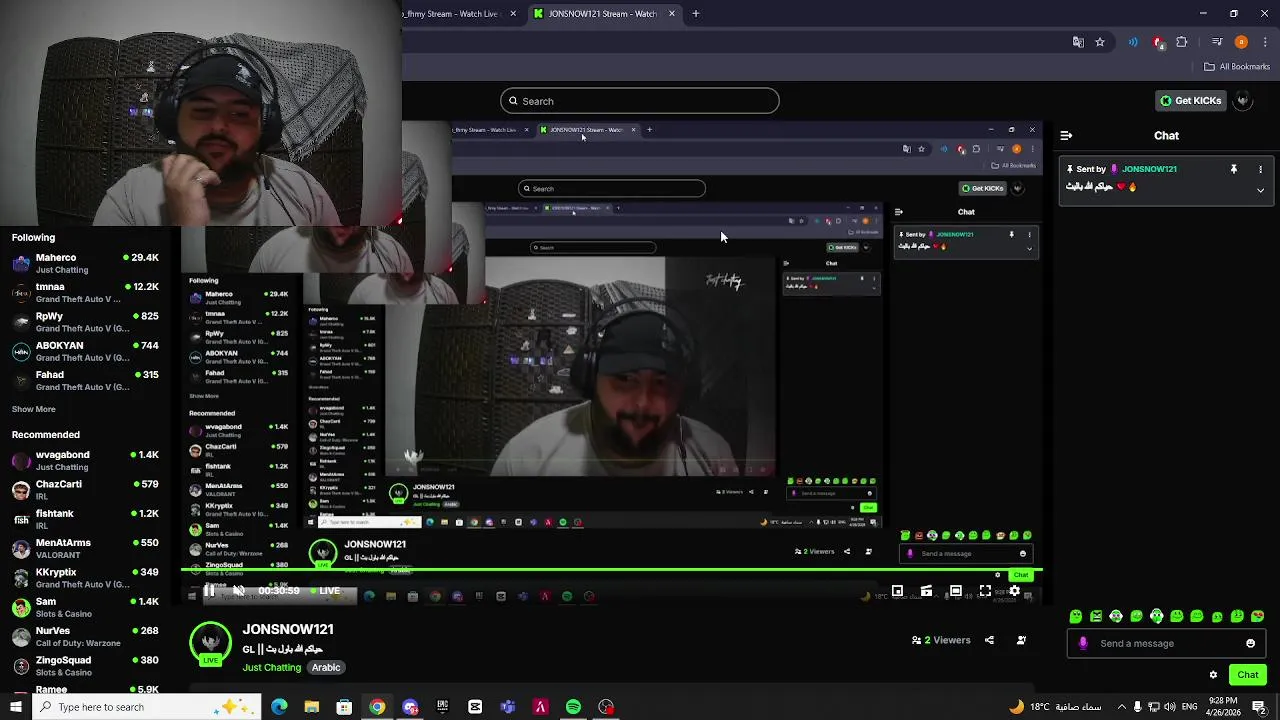Open All Bookmarks folder
Viewport: 1280px width, 720px height.
coord(1237,67)
